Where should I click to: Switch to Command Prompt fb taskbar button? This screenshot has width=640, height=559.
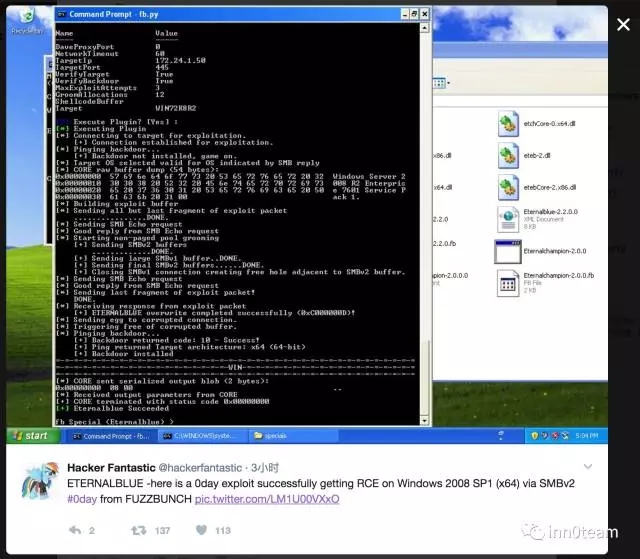(x=111, y=436)
